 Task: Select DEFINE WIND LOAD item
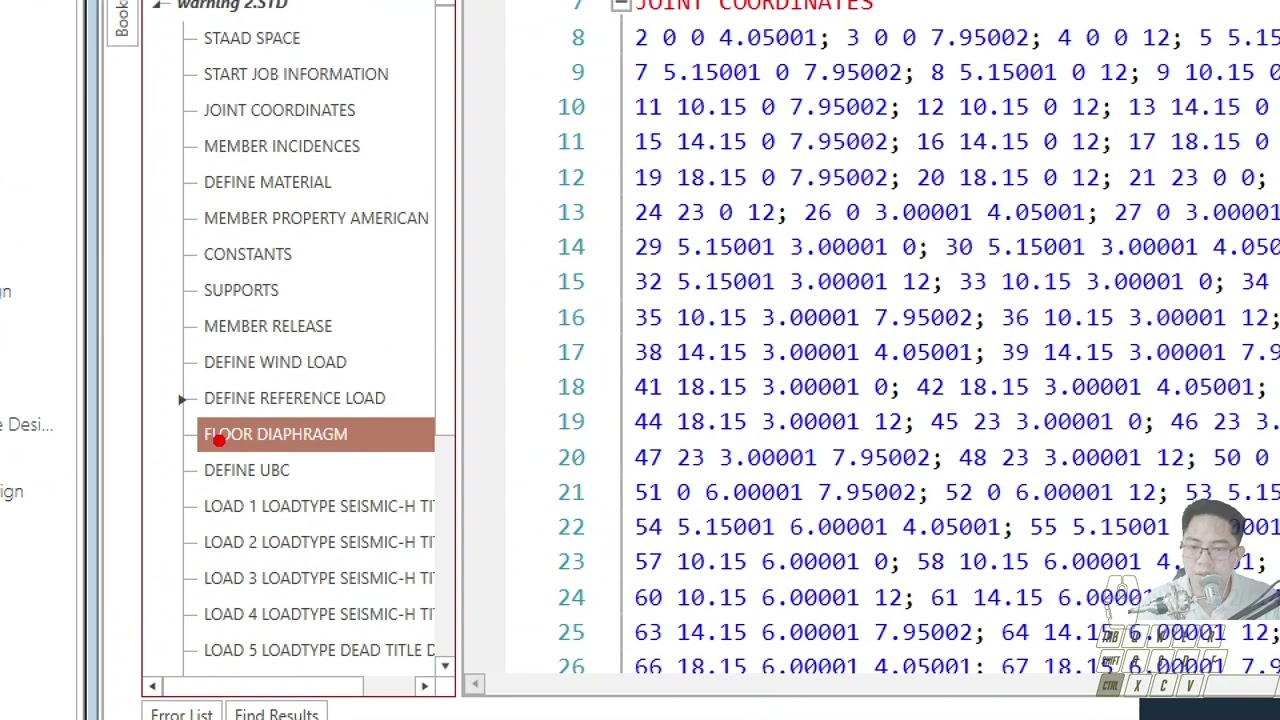[x=275, y=362]
